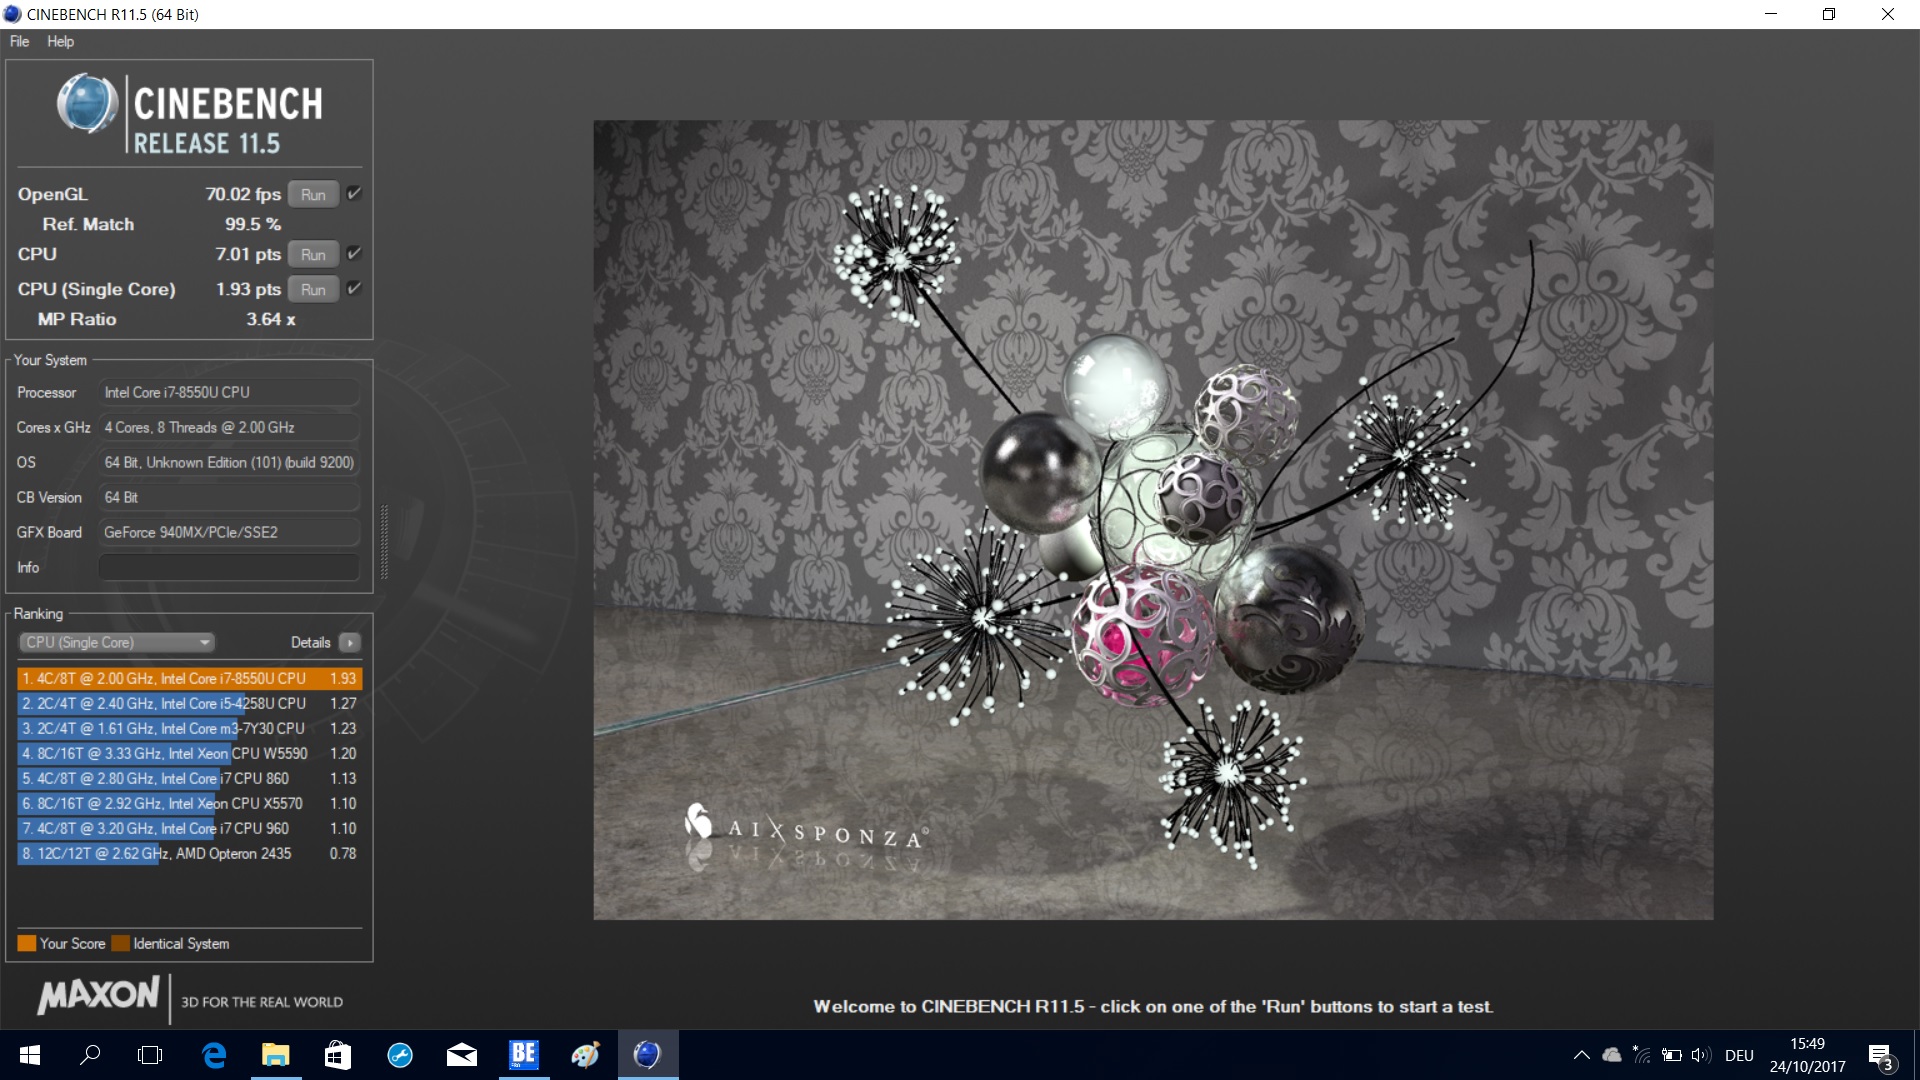This screenshot has width=1920, height=1080.
Task: Open File Explorer from the taskbar
Action: (x=275, y=1055)
